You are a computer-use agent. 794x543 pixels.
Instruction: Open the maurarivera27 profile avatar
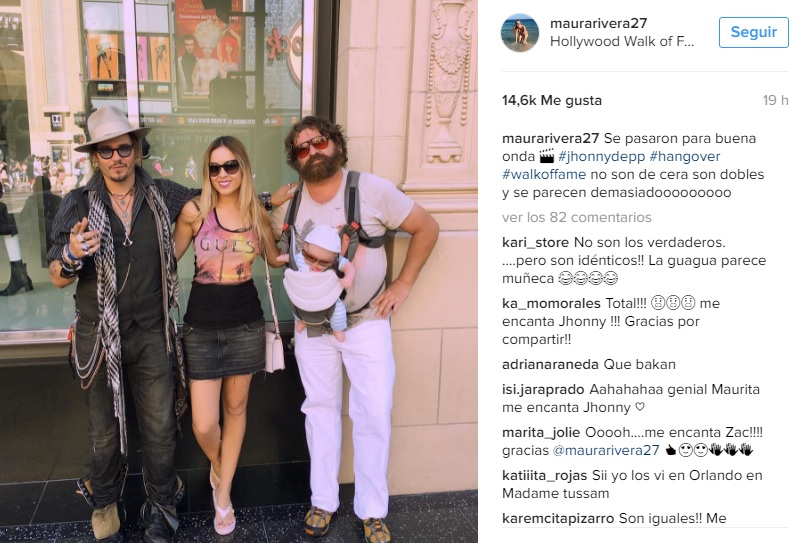point(520,32)
